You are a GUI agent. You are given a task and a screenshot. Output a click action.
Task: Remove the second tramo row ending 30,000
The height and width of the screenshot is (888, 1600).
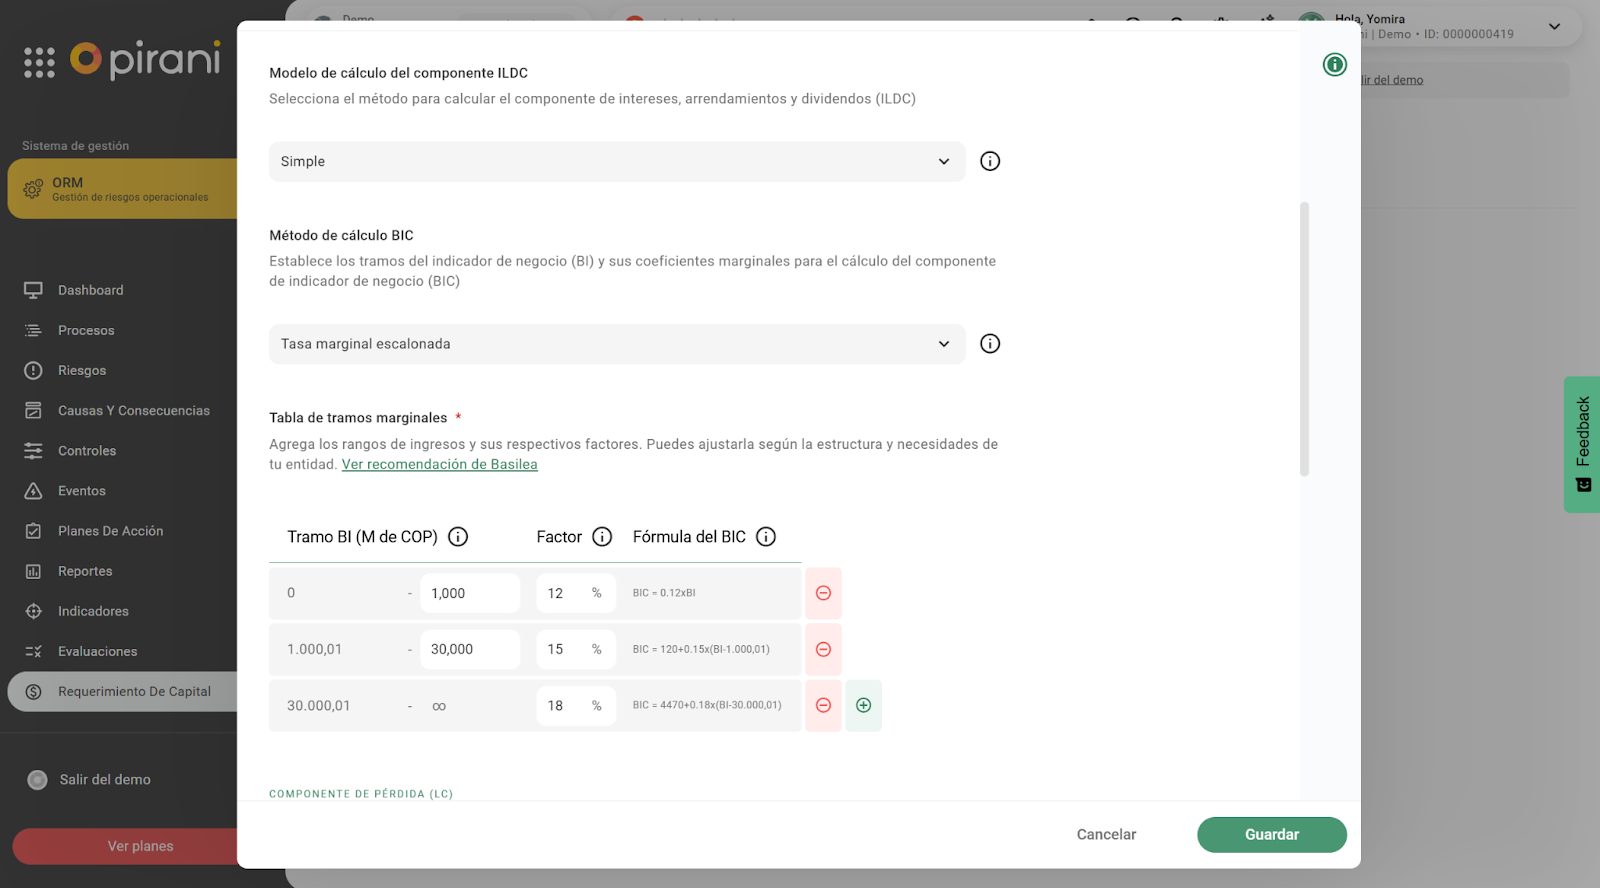[x=823, y=650]
